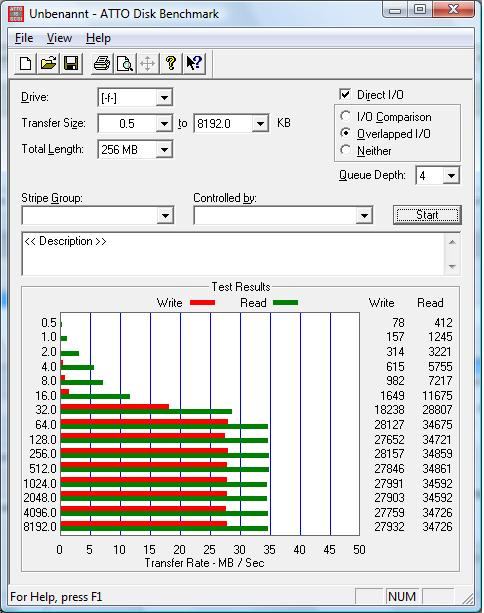Click the Start button

point(427,215)
